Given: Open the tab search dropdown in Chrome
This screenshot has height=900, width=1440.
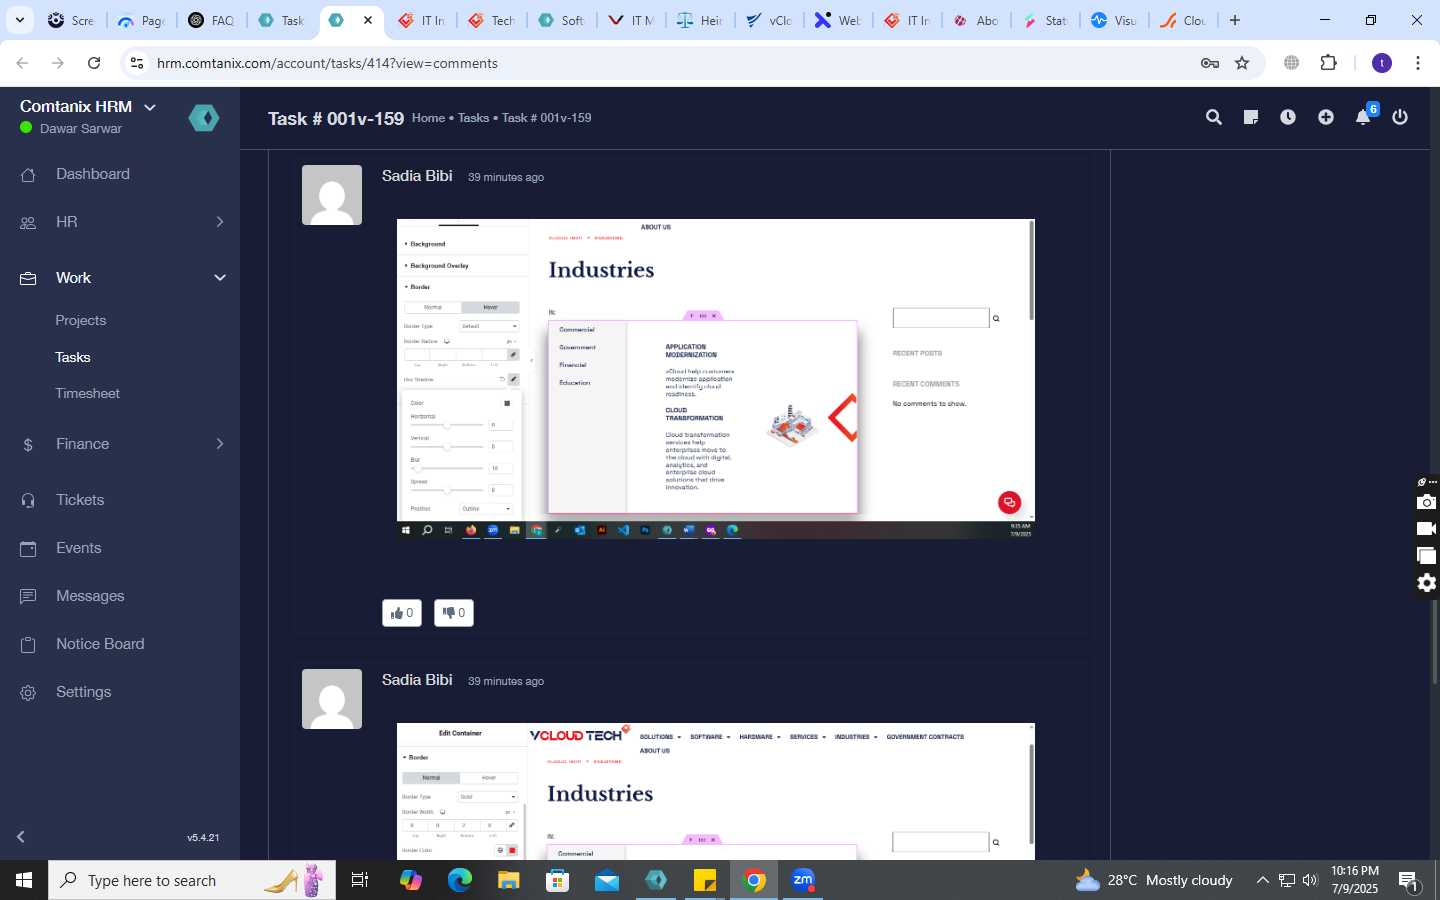Looking at the screenshot, I should [x=19, y=20].
